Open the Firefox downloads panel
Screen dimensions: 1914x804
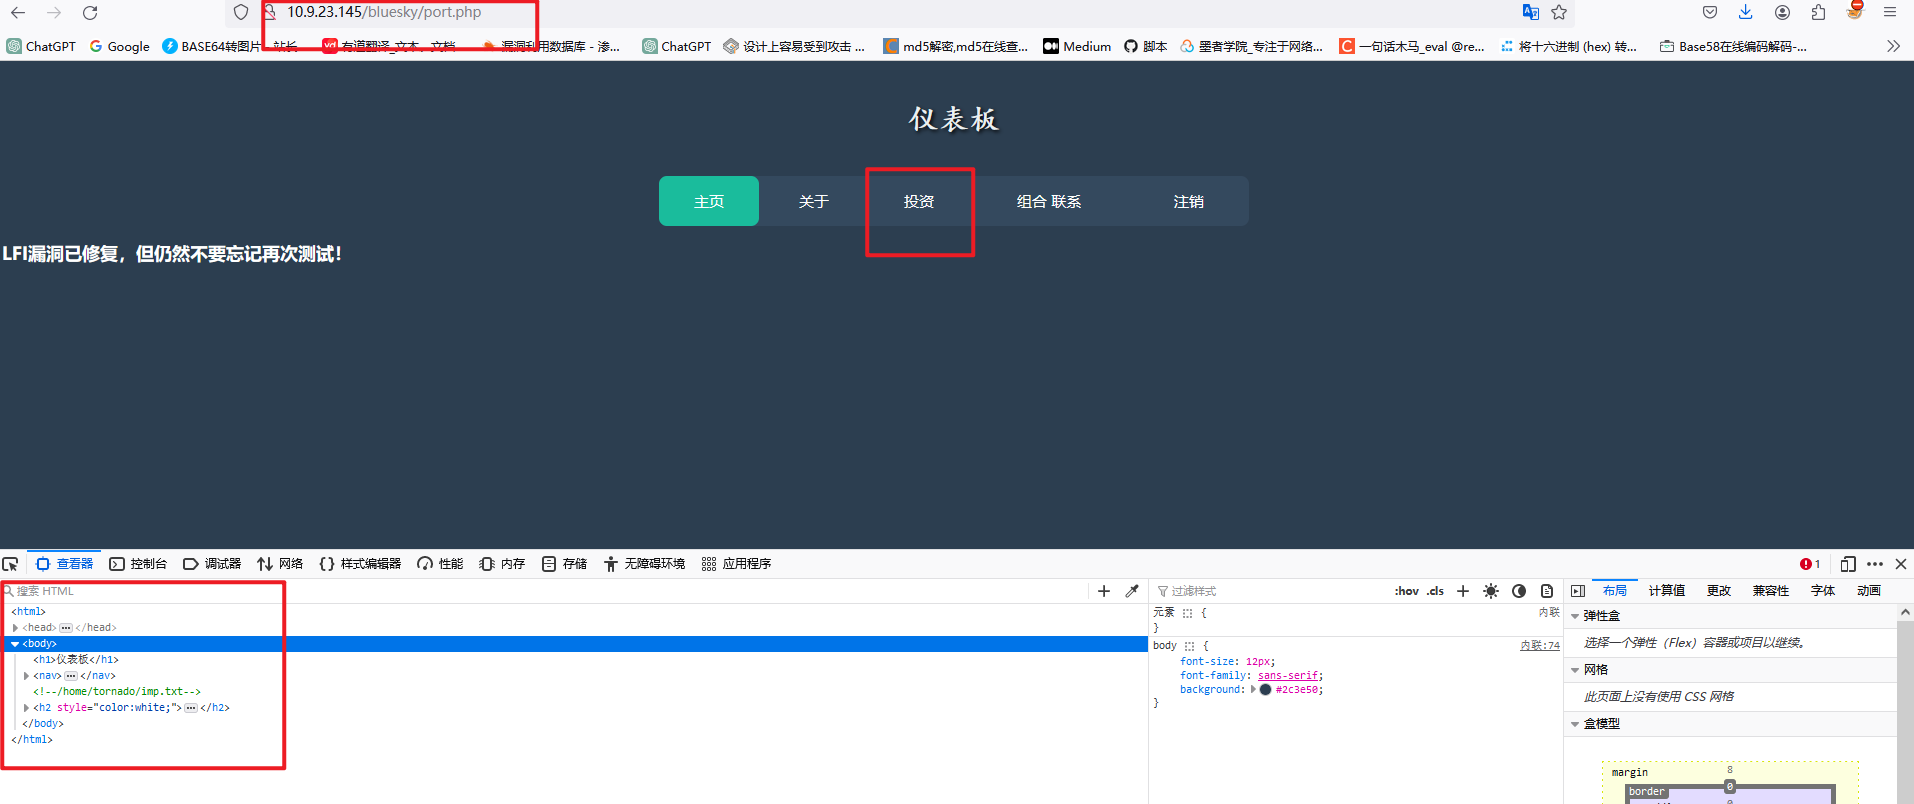[1745, 12]
